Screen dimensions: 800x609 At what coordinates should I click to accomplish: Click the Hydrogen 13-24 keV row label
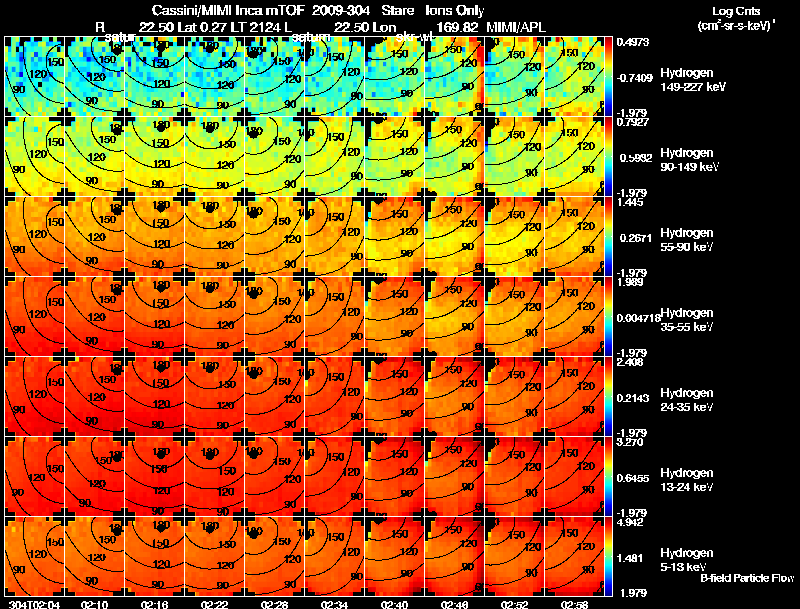[686, 480]
